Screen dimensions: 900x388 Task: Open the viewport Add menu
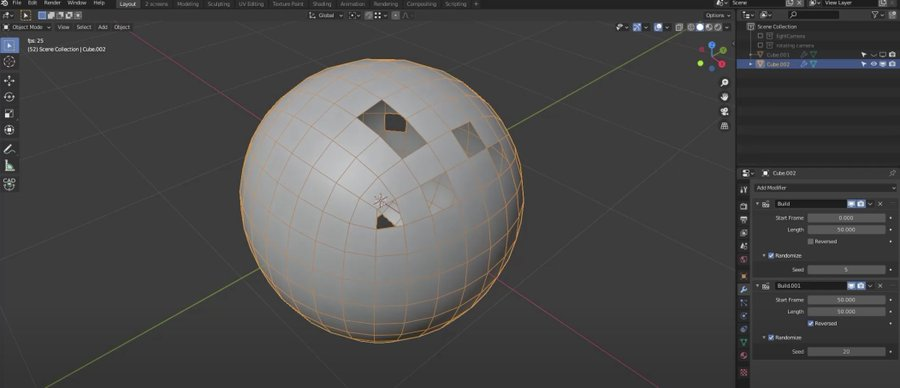pos(102,27)
